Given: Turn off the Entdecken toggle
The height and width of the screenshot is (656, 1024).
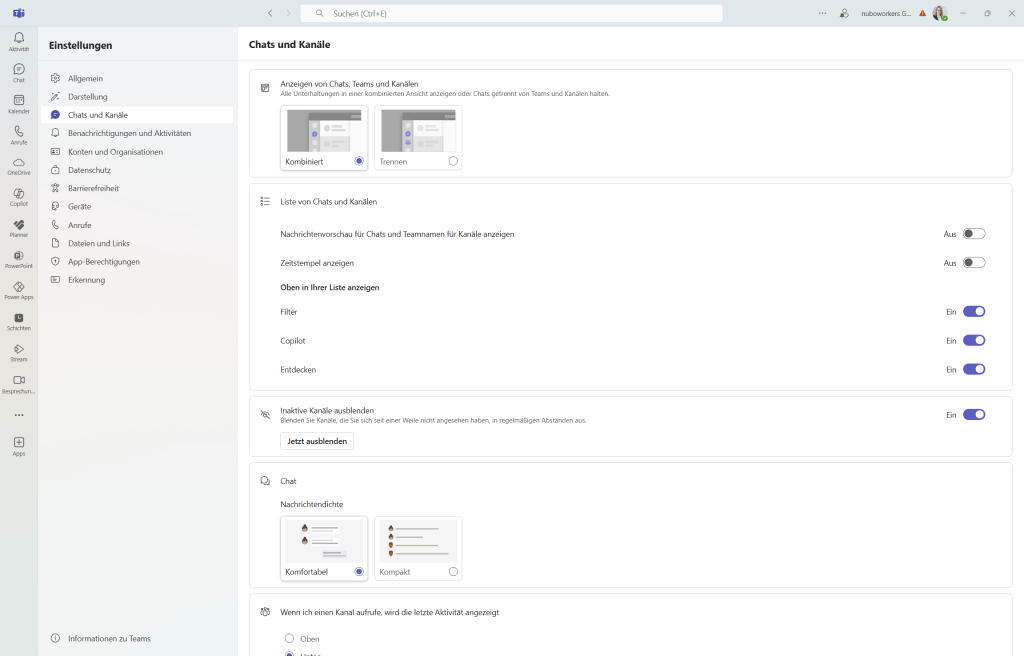Looking at the screenshot, I should (974, 369).
